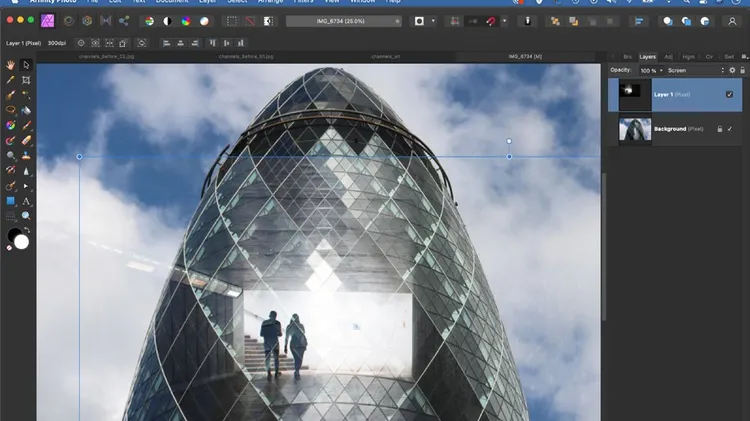
Task: Select the Mesh Warp tool
Action: [x=11, y=216]
